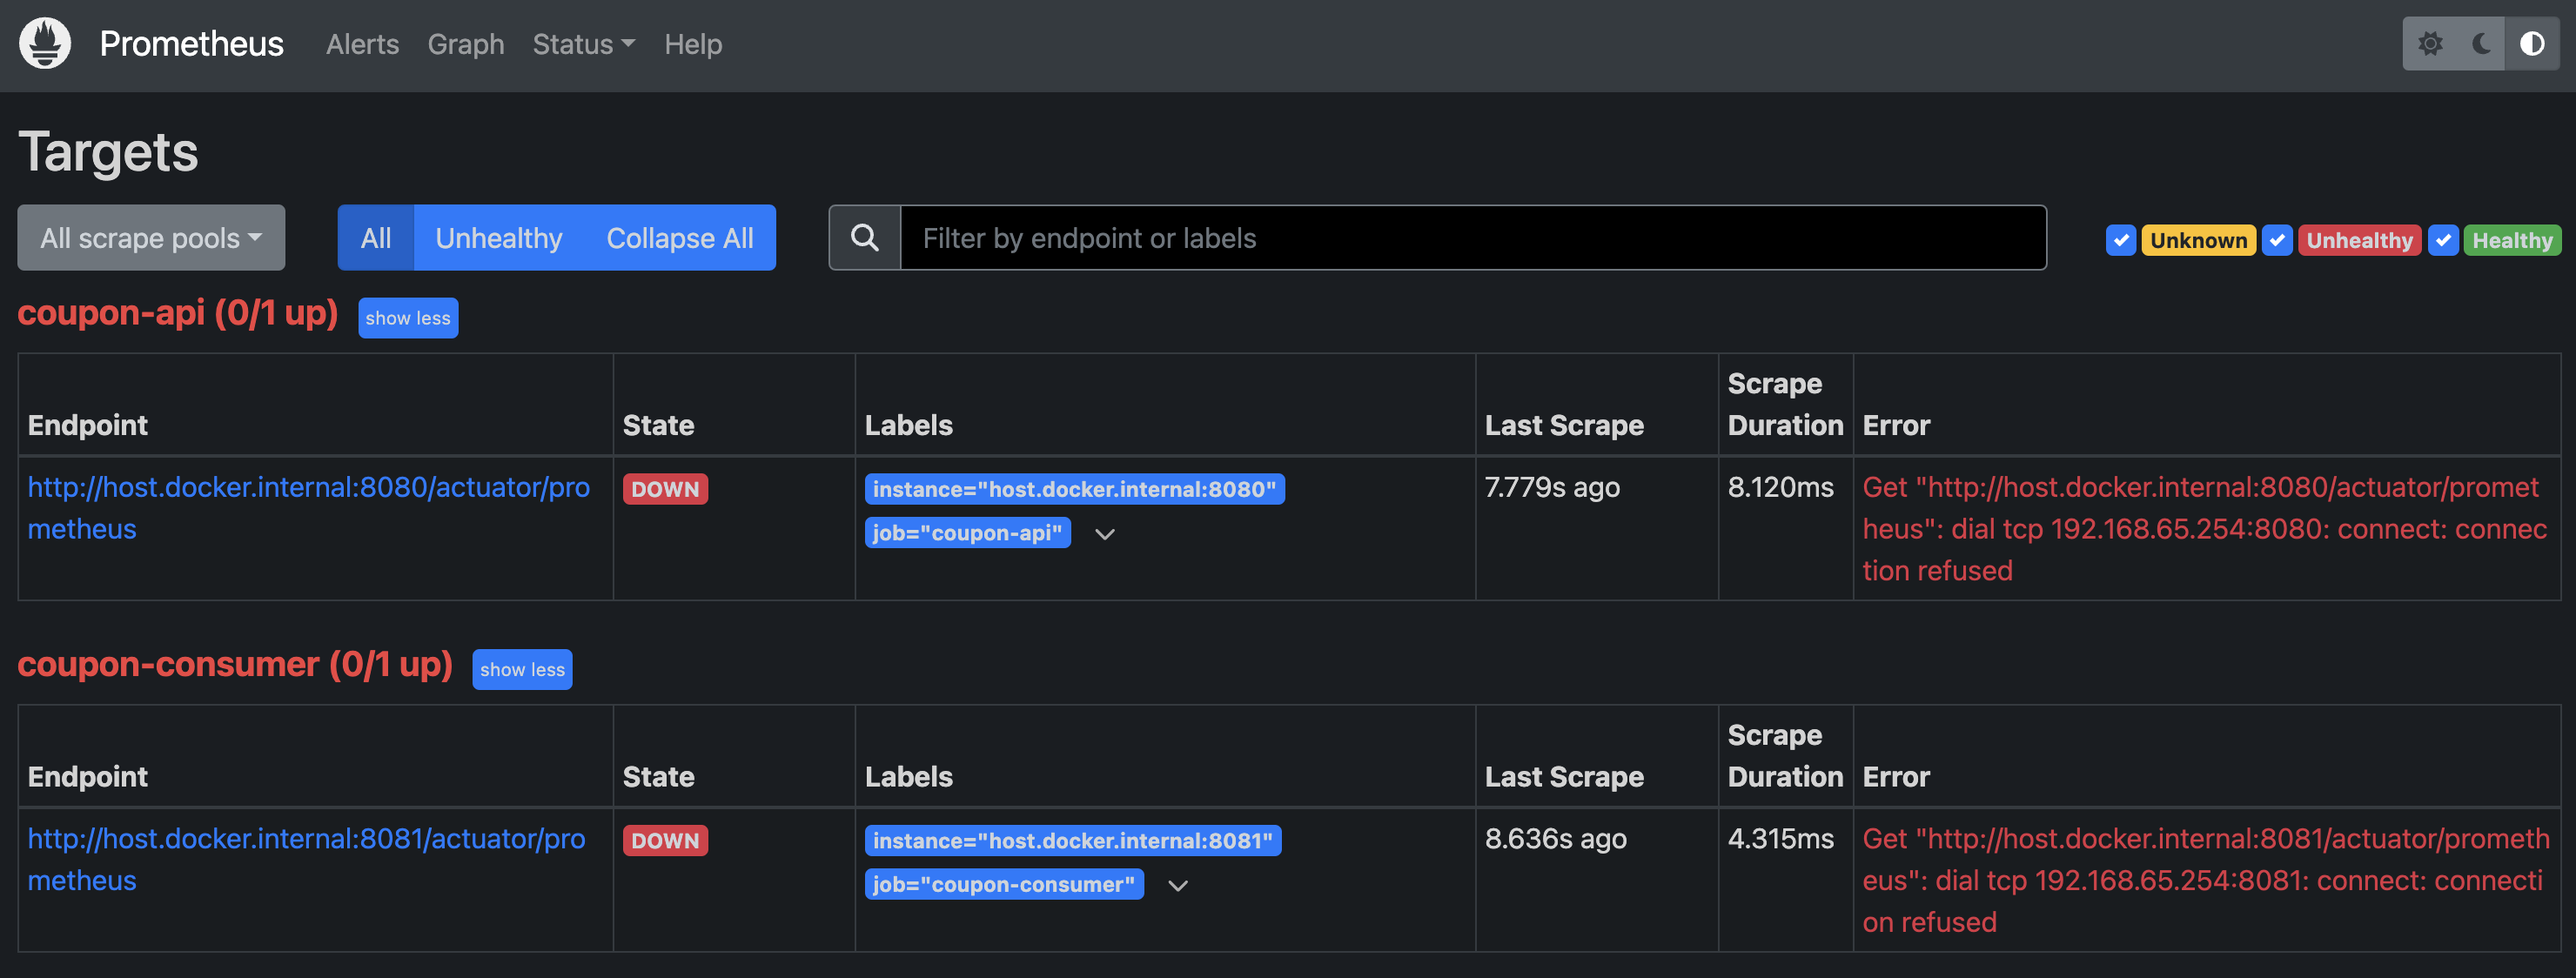Open the All scrape pools dropdown
Viewport: 2576px width, 978px height.
click(x=151, y=238)
